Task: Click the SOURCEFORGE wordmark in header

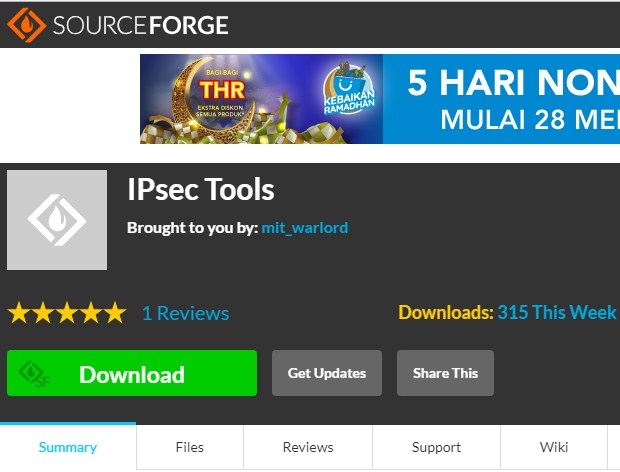Action: point(140,25)
